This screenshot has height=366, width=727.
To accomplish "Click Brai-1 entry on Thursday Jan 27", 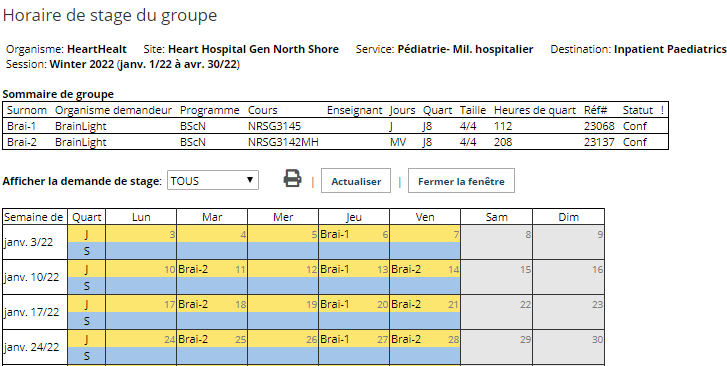I will tap(335, 339).
